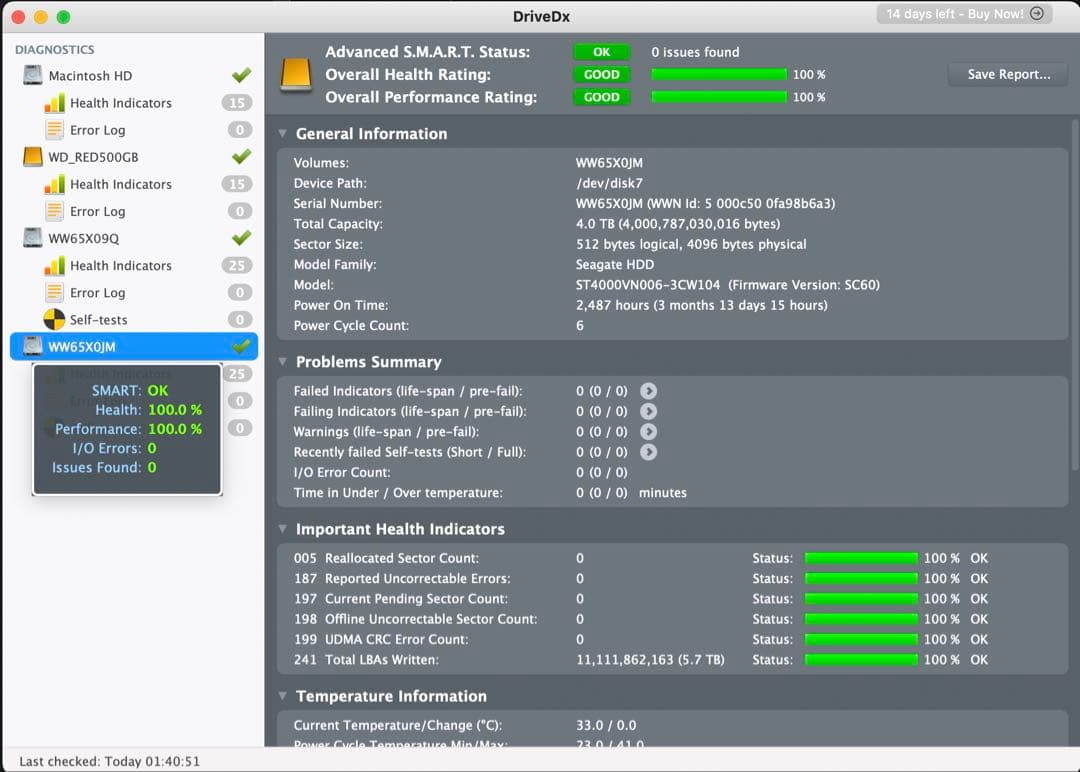The height and width of the screenshot is (772, 1080).
Task: Collapse the Problems Summary section
Action: (282, 361)
